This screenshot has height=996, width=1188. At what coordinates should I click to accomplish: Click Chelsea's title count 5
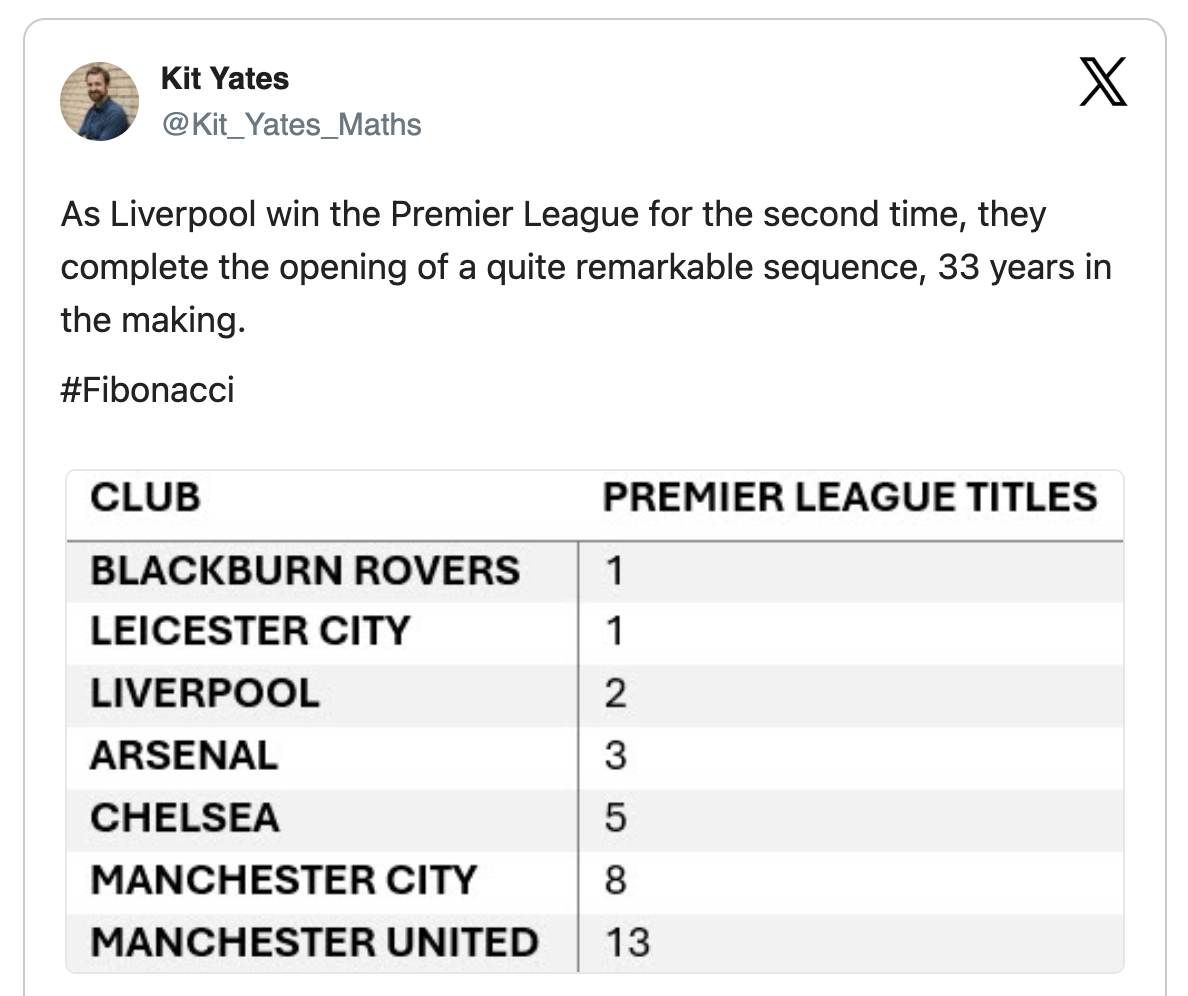tap(616, 818)
